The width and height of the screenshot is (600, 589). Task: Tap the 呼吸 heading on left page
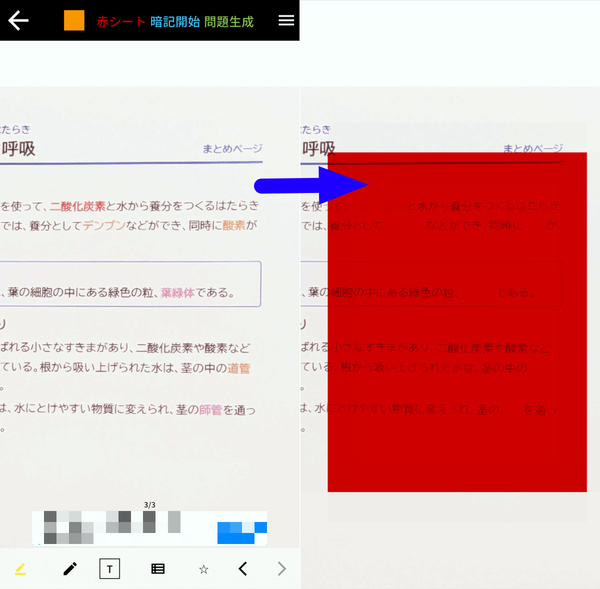coord(18,148)
